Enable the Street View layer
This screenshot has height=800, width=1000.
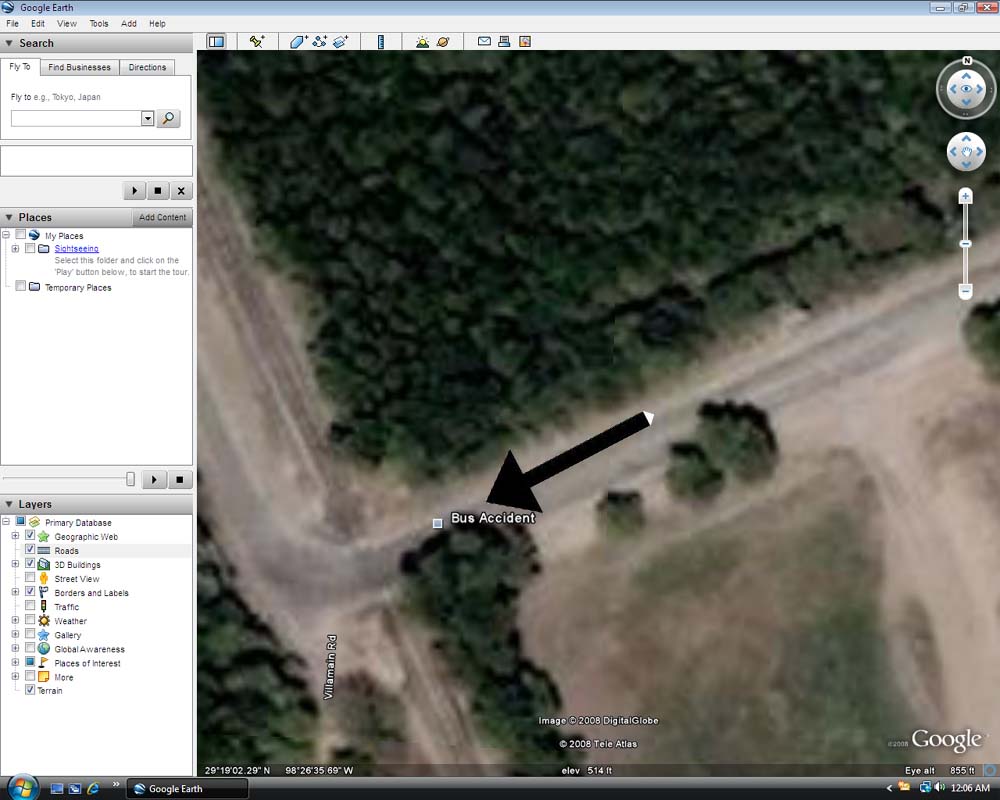30,578
